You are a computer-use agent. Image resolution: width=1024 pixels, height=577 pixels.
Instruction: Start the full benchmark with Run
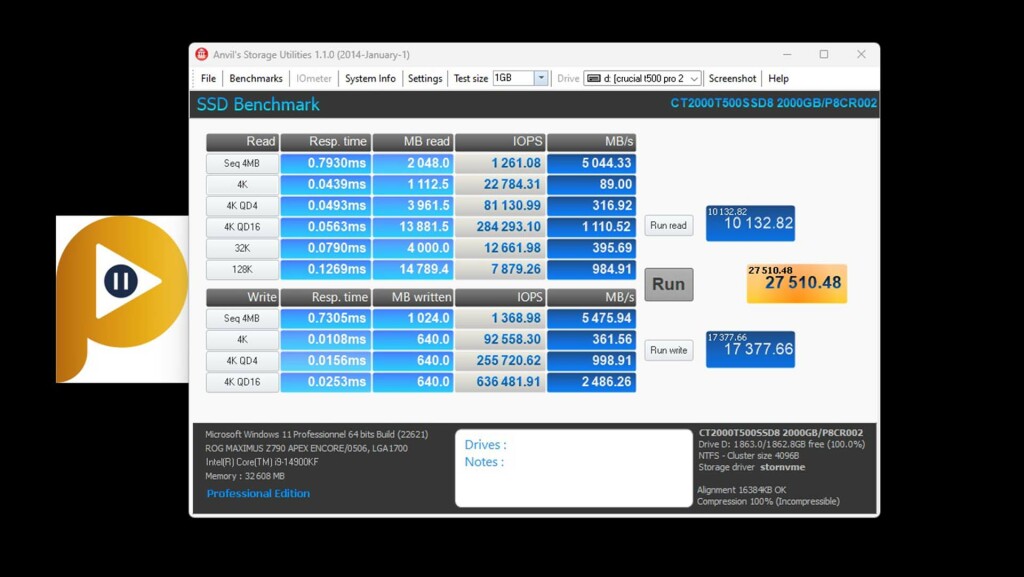point(668,284)
